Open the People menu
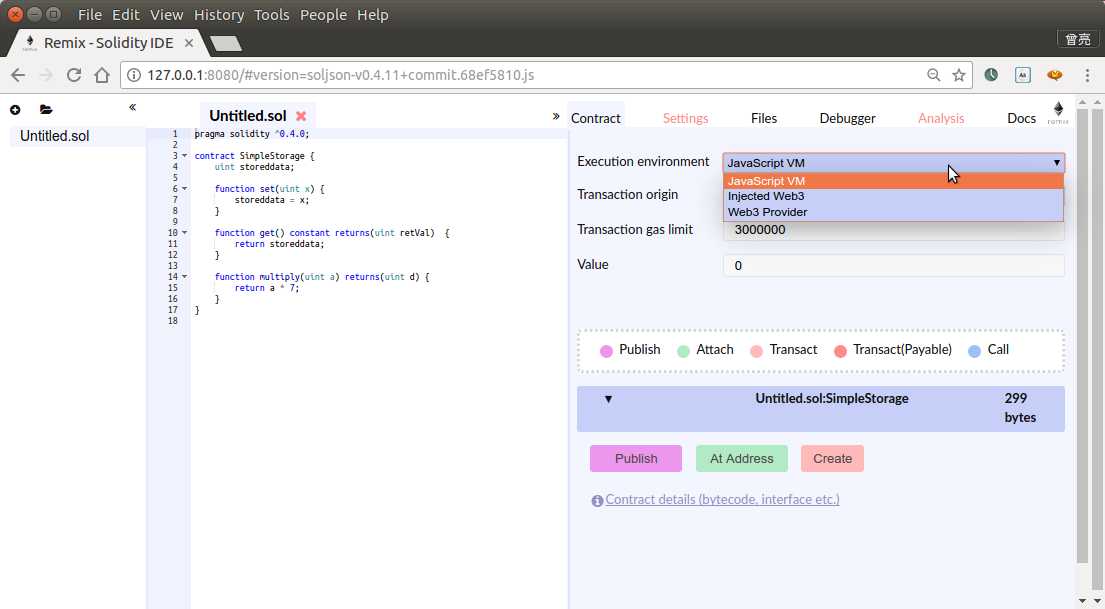The image size is (1105, 609). coord(323,15)
